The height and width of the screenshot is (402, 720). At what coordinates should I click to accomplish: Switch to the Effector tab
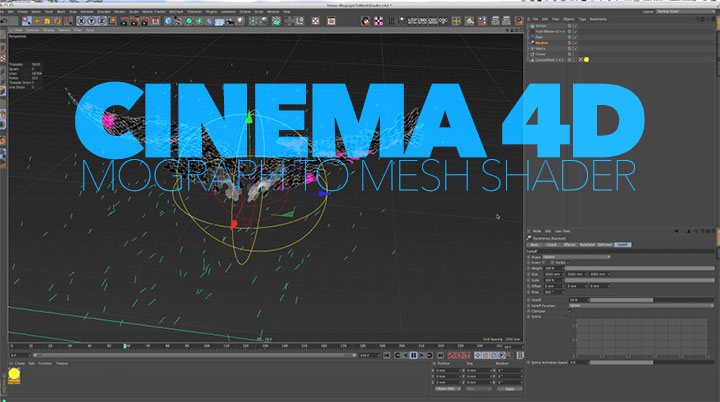tap(569, 245)
